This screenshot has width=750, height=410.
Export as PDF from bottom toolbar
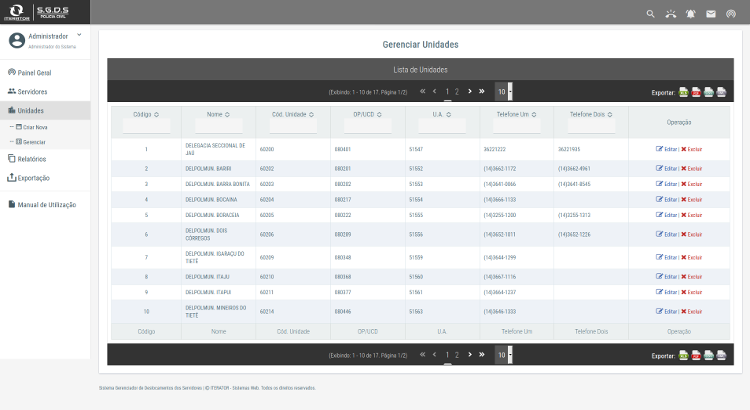click(x=696, y=355)
